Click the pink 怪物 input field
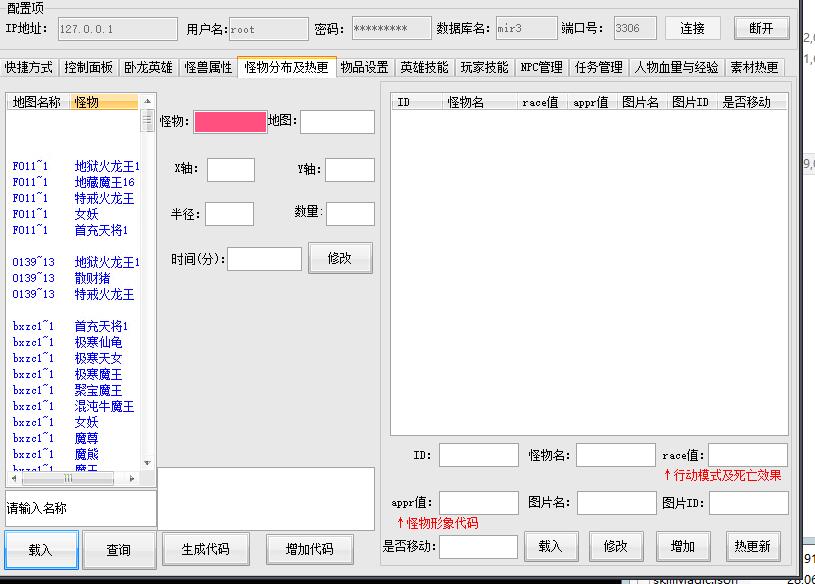Image resolution: width=815 pixels, height=584 pixels. click(230, 122)
